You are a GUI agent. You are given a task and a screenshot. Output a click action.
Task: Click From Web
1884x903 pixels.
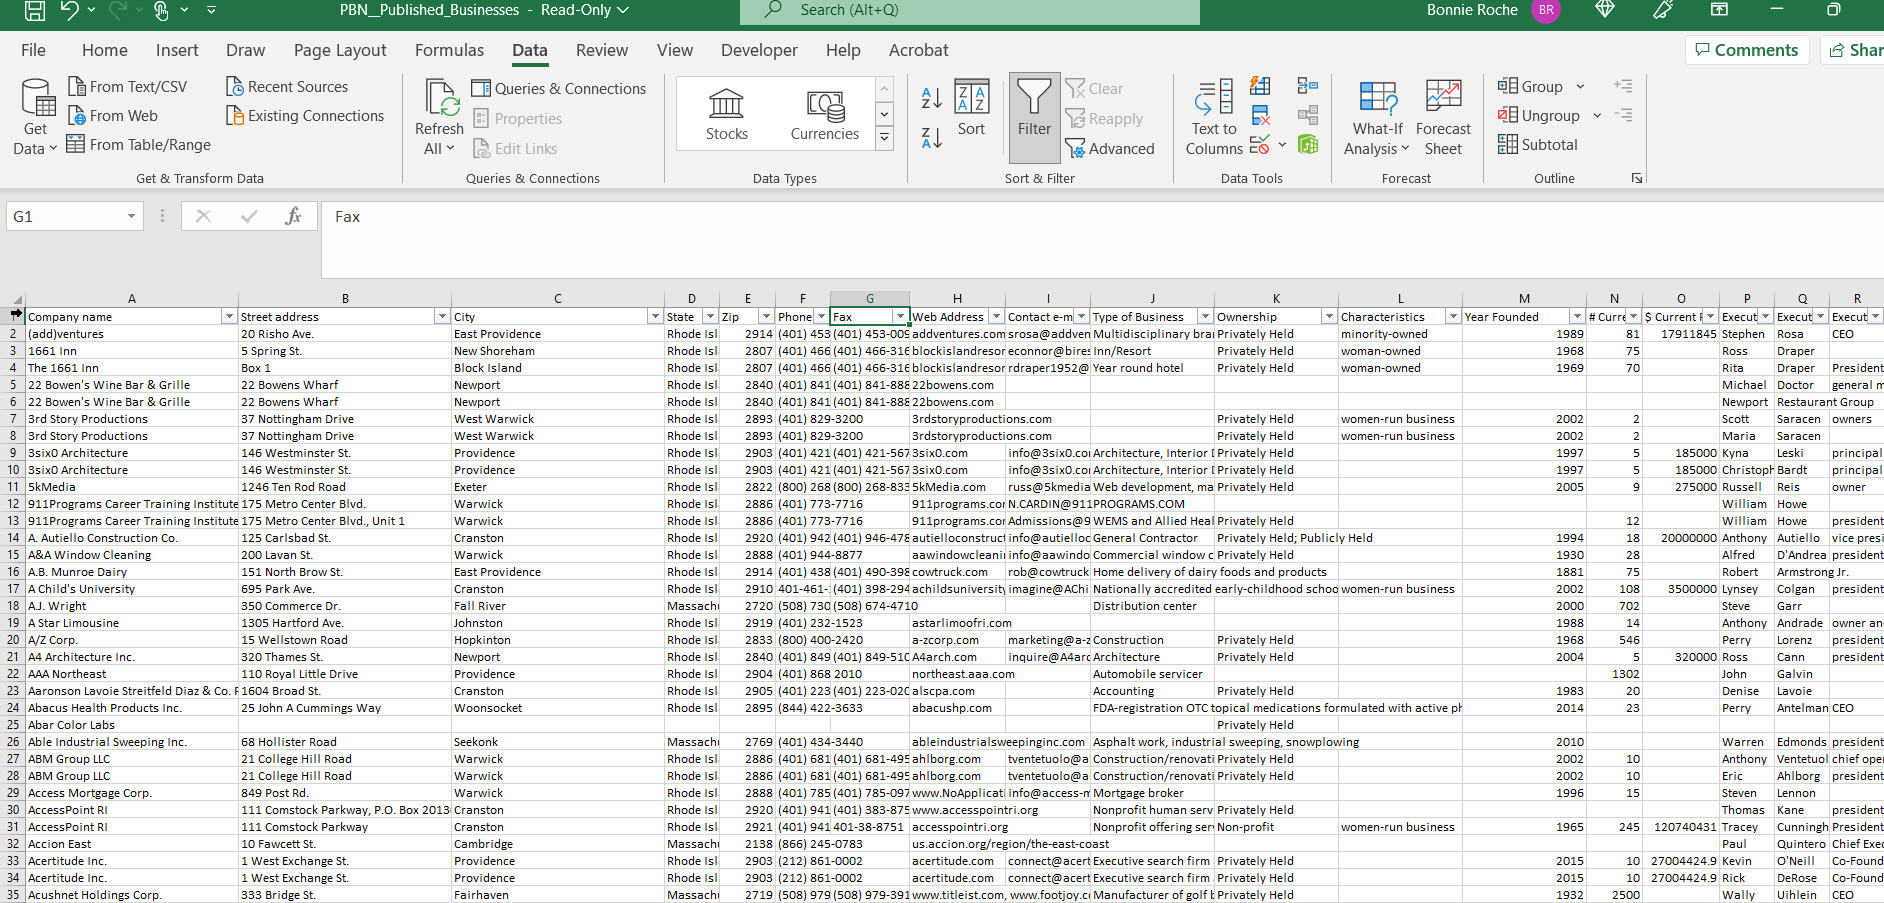click(x=113, y=116)
